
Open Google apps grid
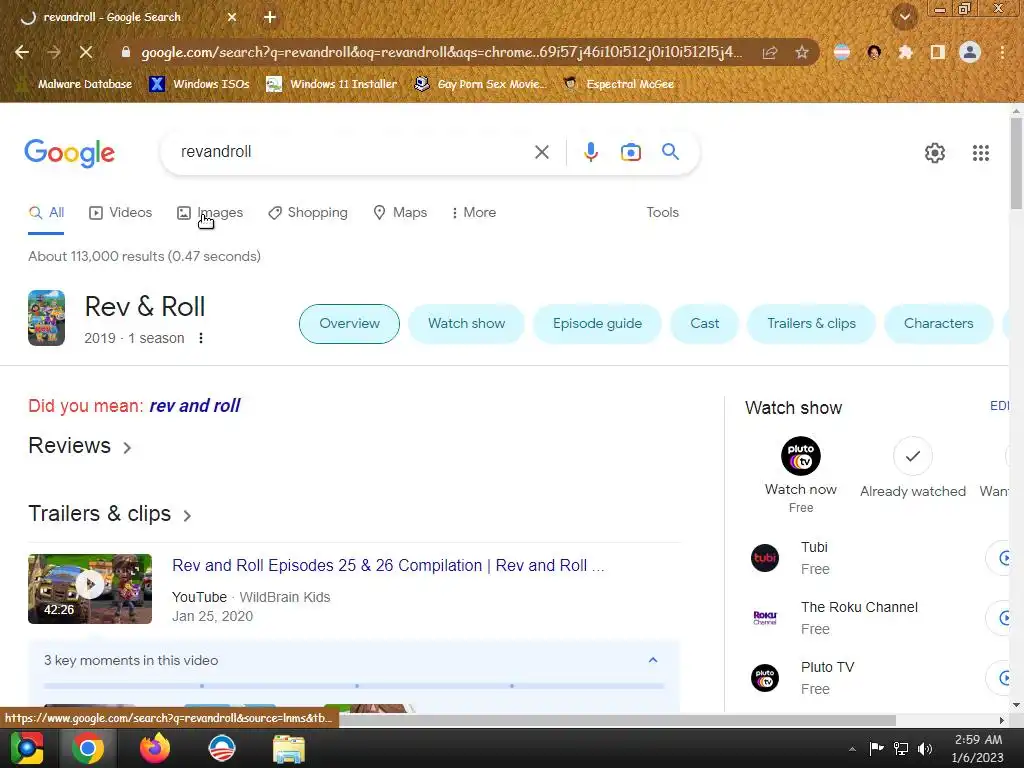pyautogui.click(x=980, y=153)
